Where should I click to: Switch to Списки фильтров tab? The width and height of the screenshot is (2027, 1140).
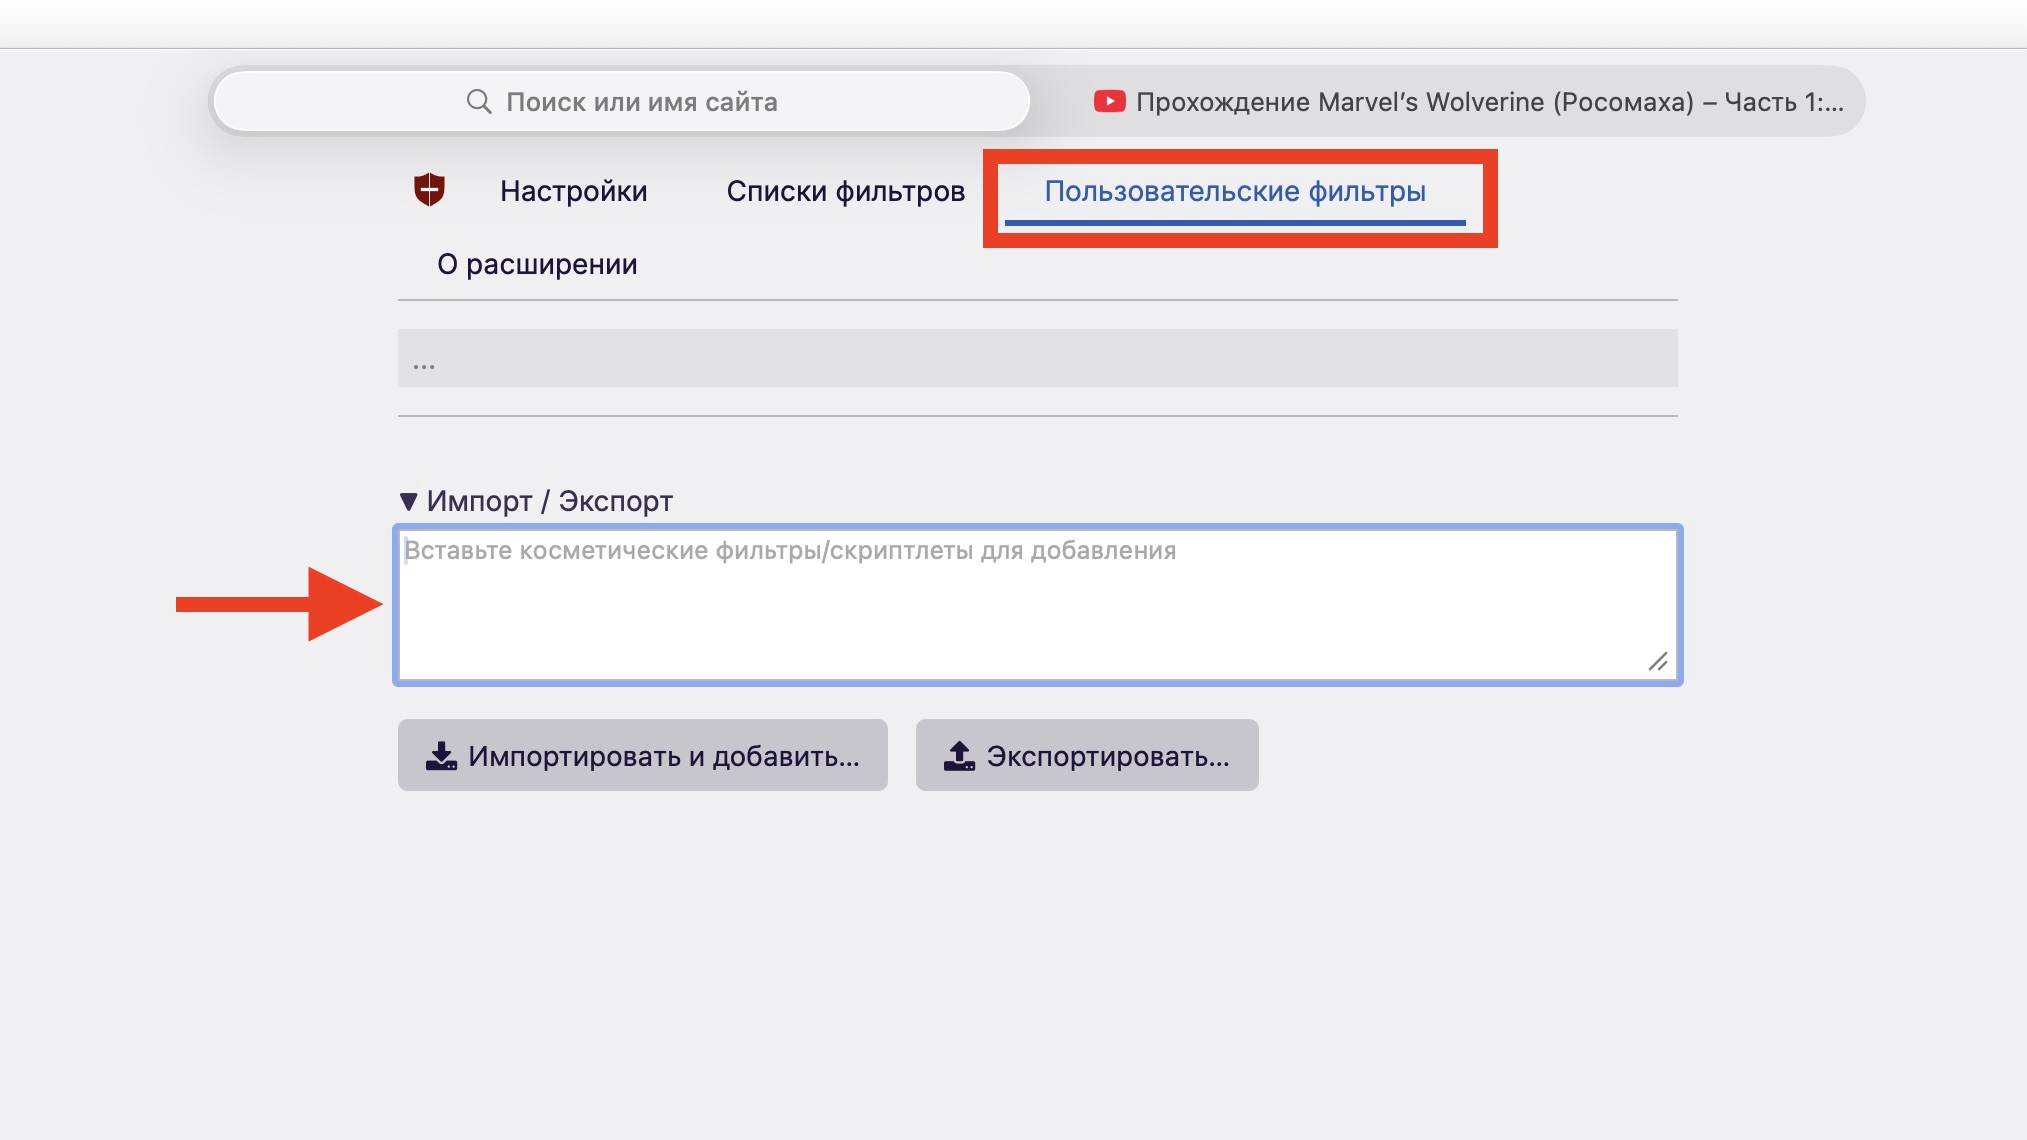tap(845, 191)
